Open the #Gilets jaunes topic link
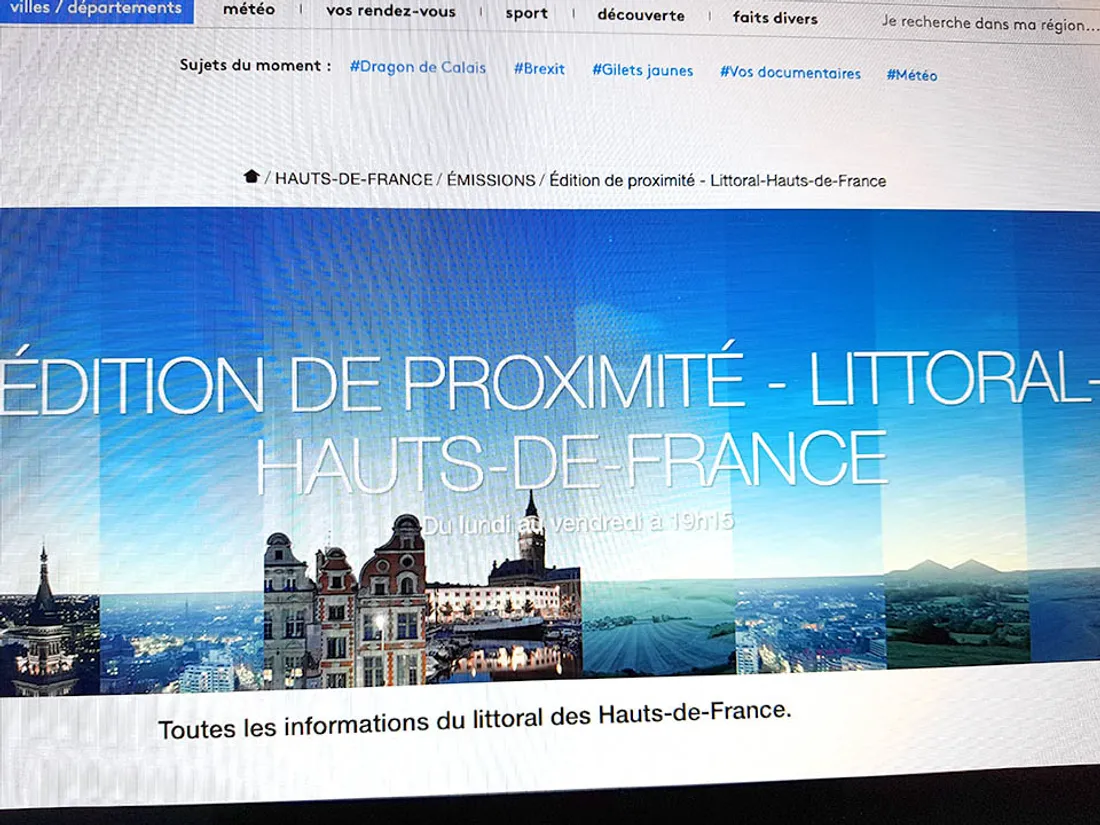Image resolution: width=1100 pixels, height=825 pixels. [x=642, y=71]
